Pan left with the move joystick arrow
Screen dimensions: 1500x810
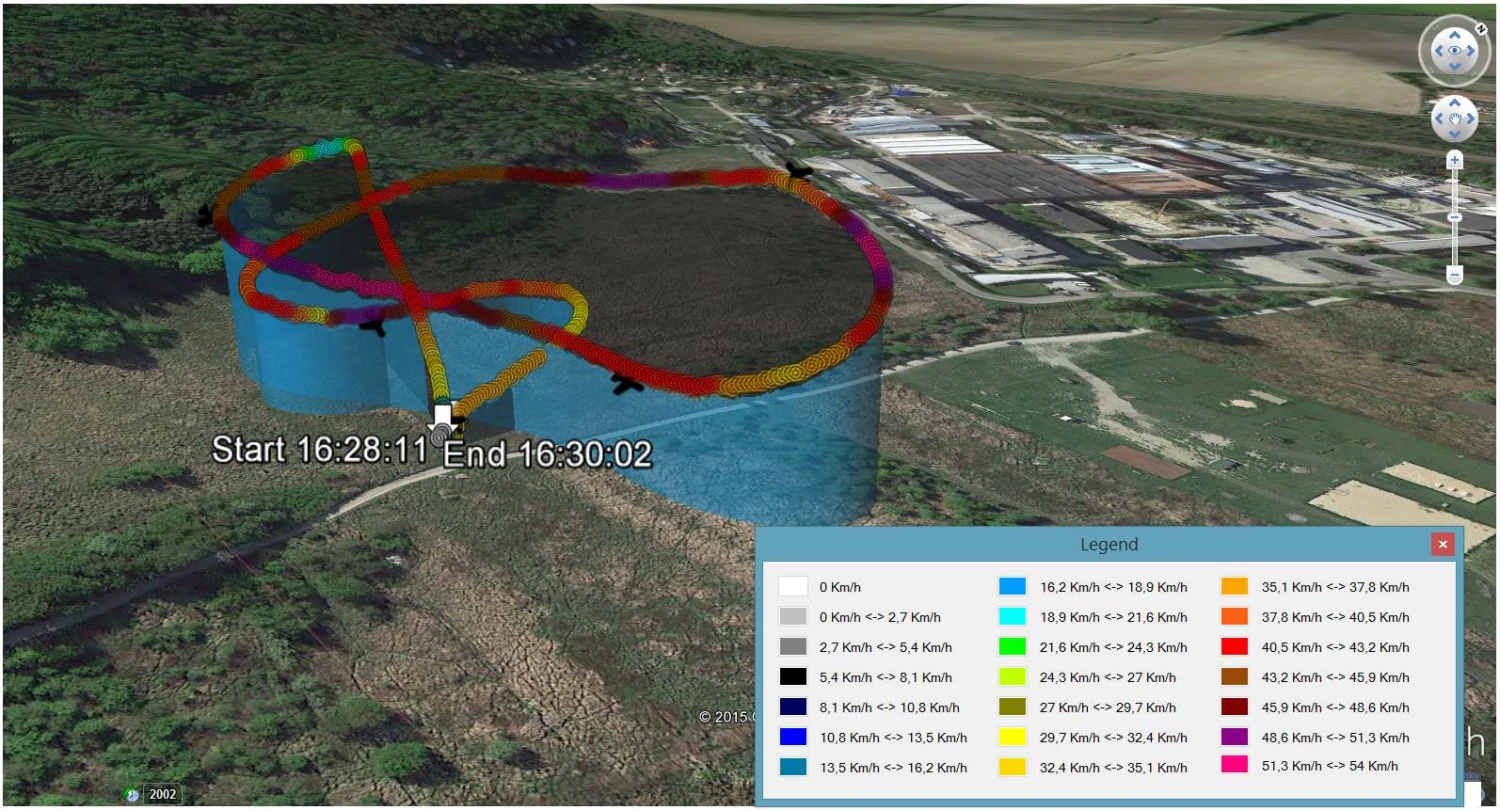[1439, 120]
